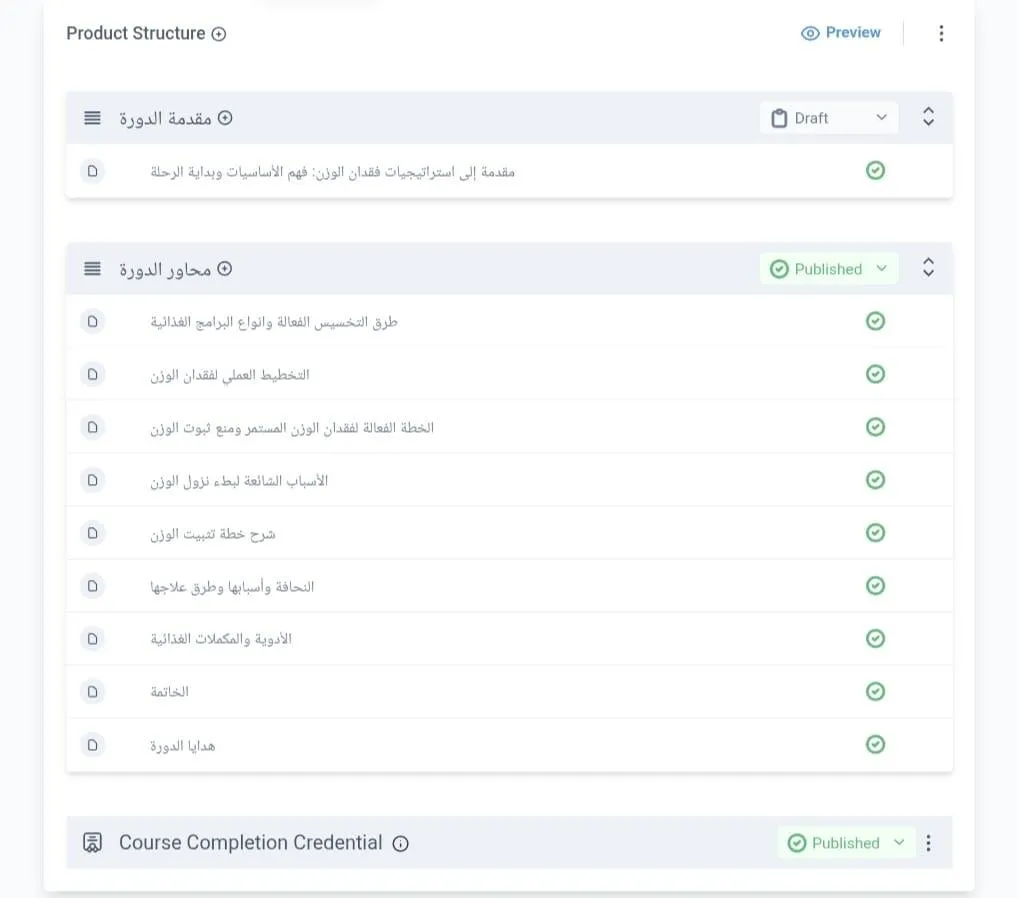Screen dimensions: 1018x898
Task: Click the Preview link
Action: pyautogui.click(x=841, y=33)
